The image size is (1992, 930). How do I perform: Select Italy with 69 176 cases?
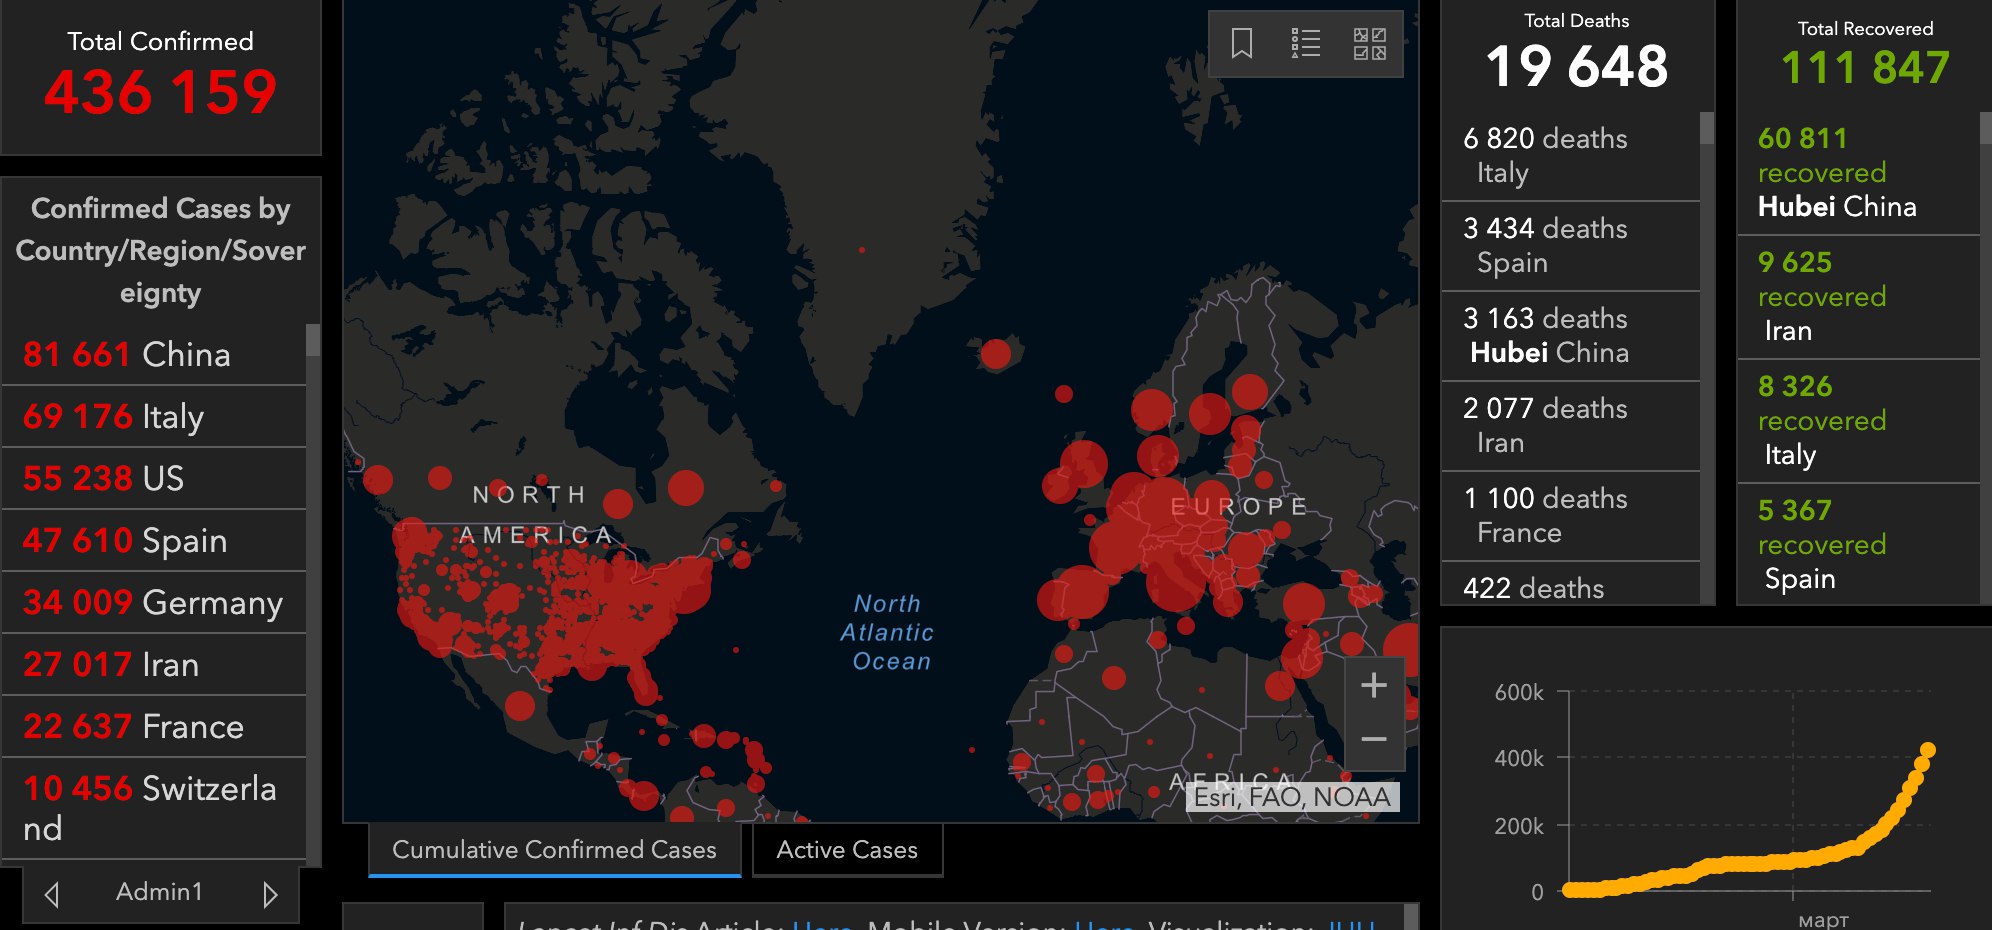coord(154,417)
